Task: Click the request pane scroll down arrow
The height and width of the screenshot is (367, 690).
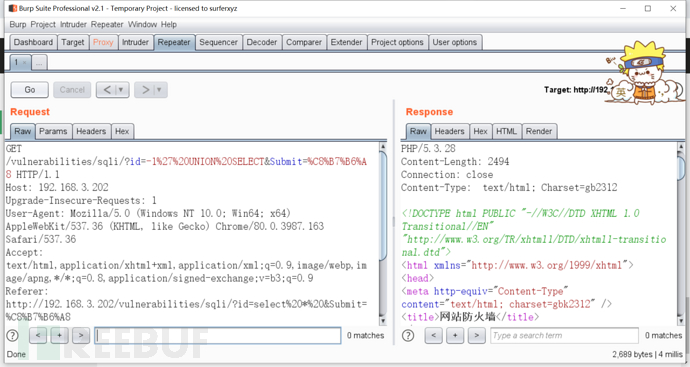Action: pos(382,321)
